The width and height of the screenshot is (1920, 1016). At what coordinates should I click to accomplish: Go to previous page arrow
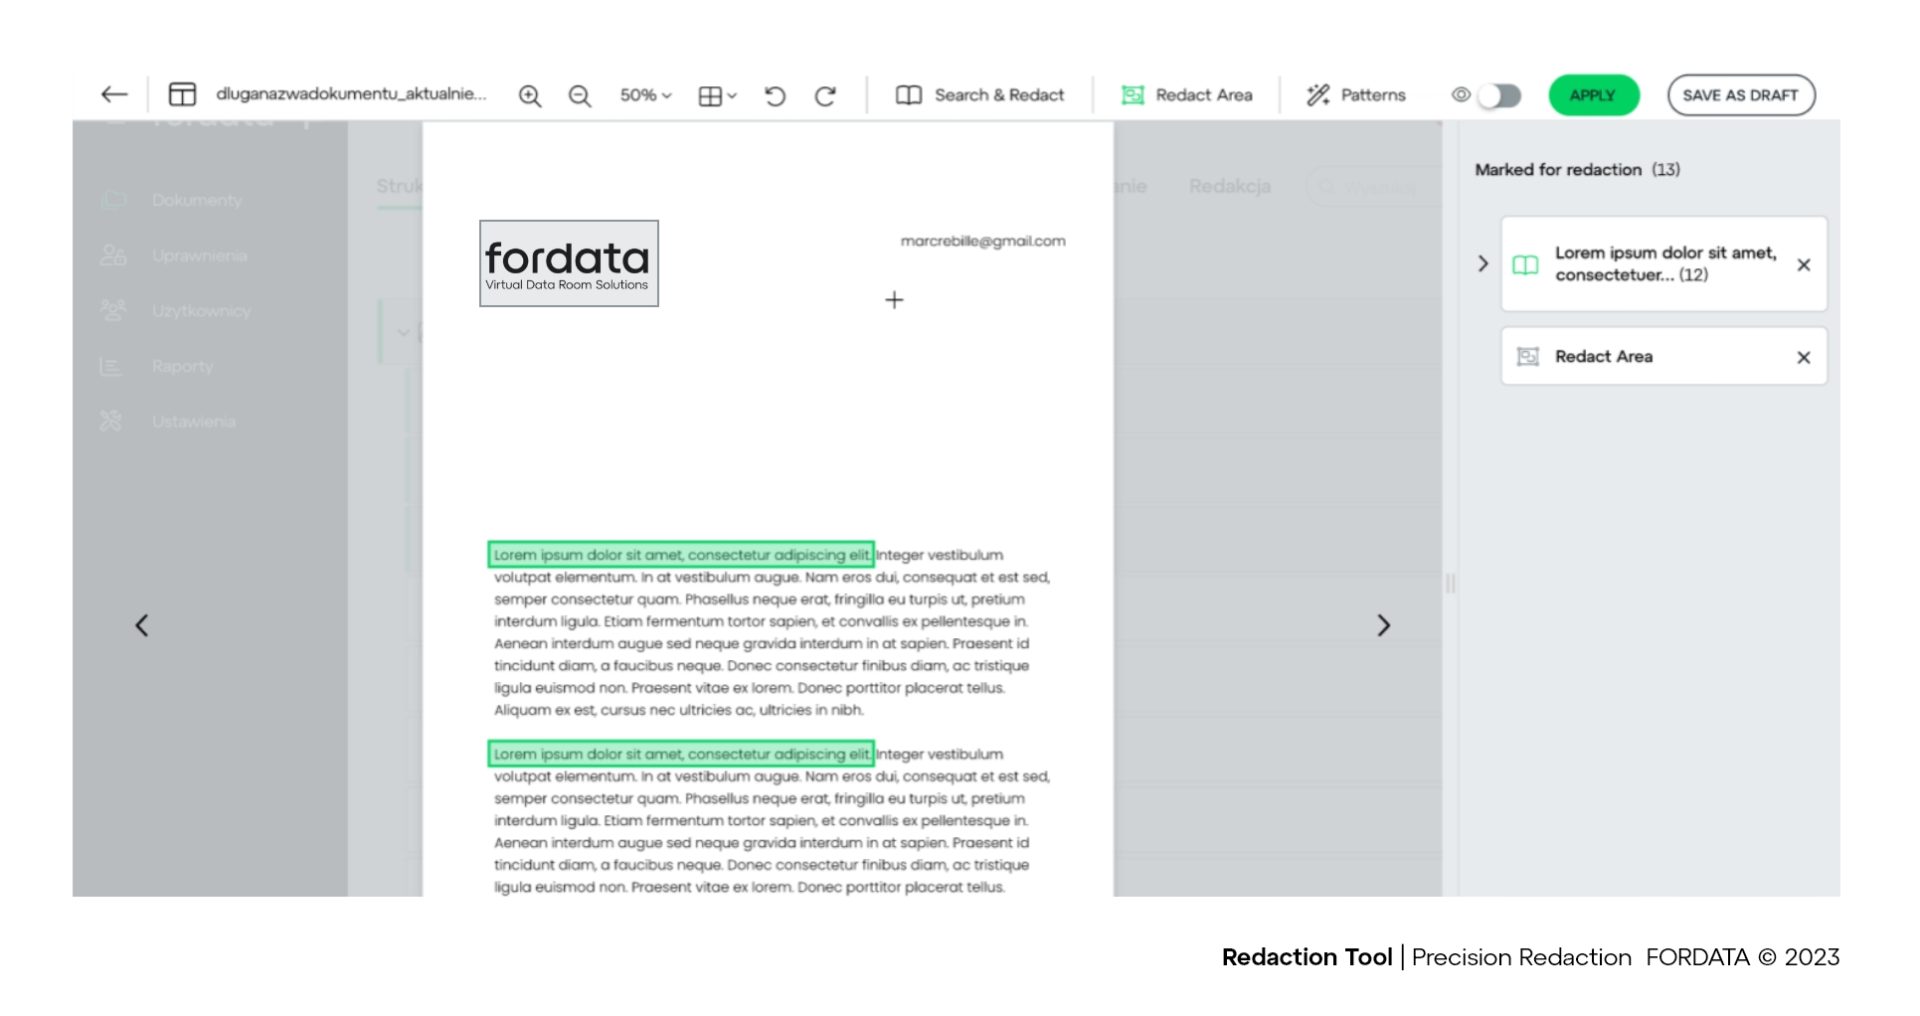142,625
